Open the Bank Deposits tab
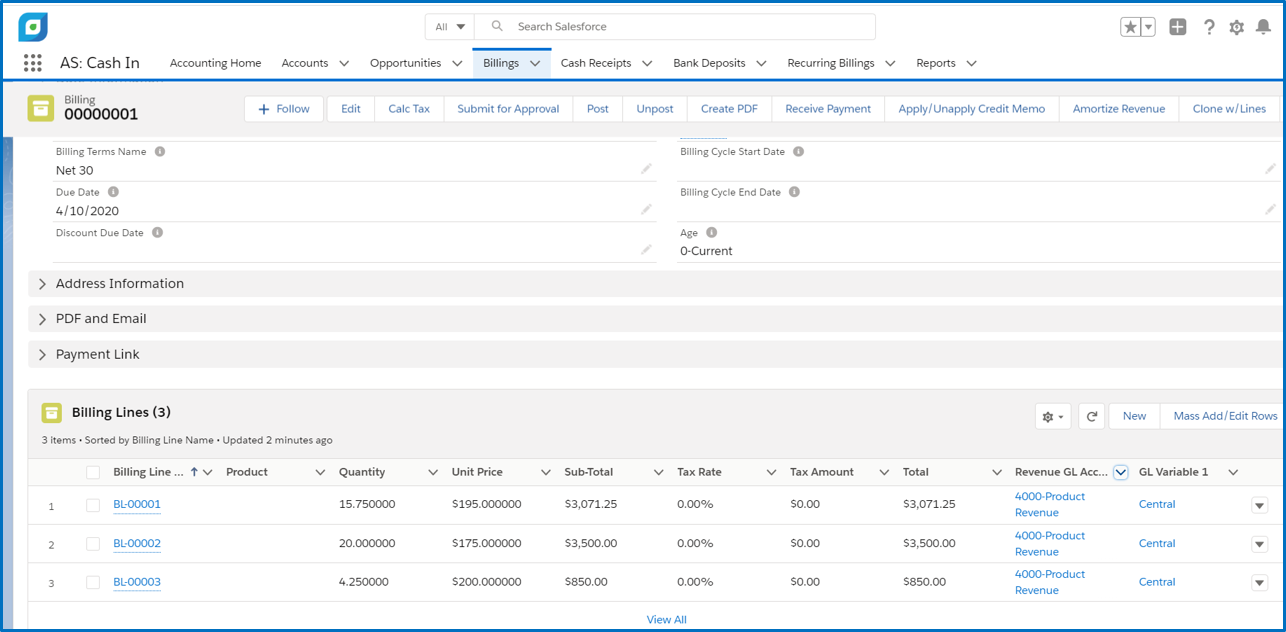Viewport: 1286px width, 632px height. pos(709,63)
